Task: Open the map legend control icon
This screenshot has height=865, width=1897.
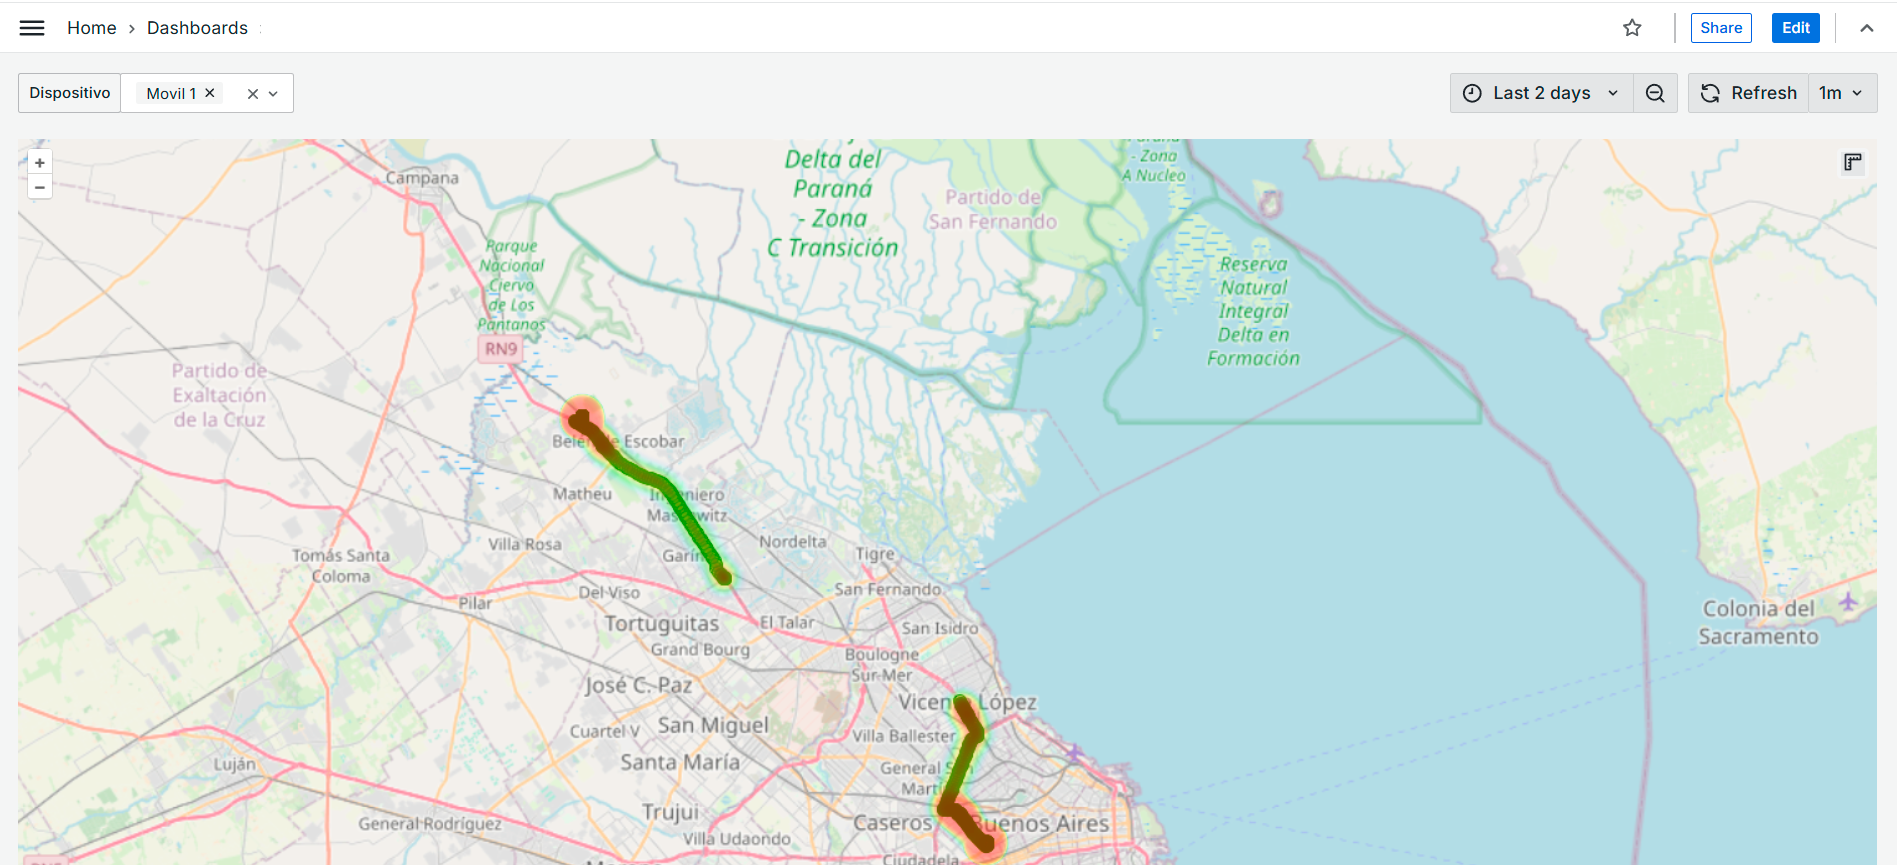Action: click(x=1852, y=163)
